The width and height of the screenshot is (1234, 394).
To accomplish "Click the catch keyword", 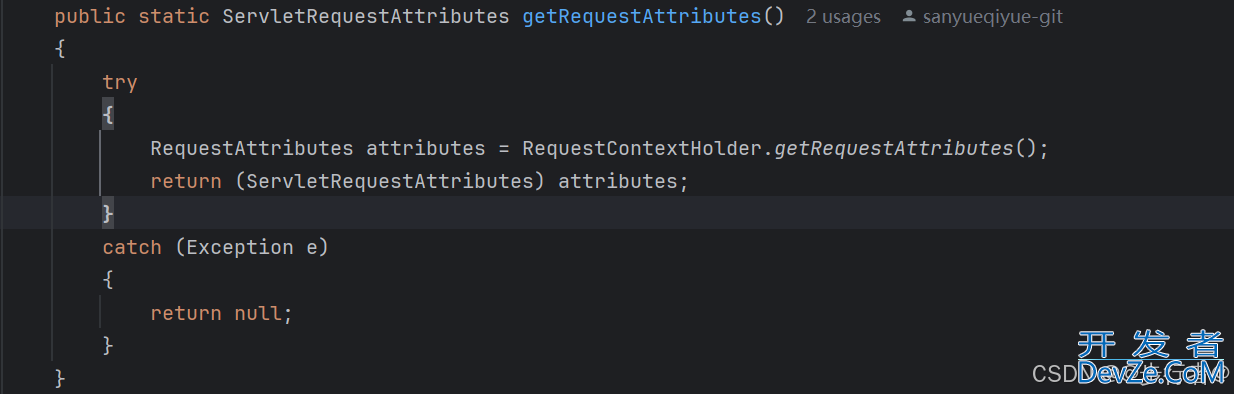I will 132,247.
